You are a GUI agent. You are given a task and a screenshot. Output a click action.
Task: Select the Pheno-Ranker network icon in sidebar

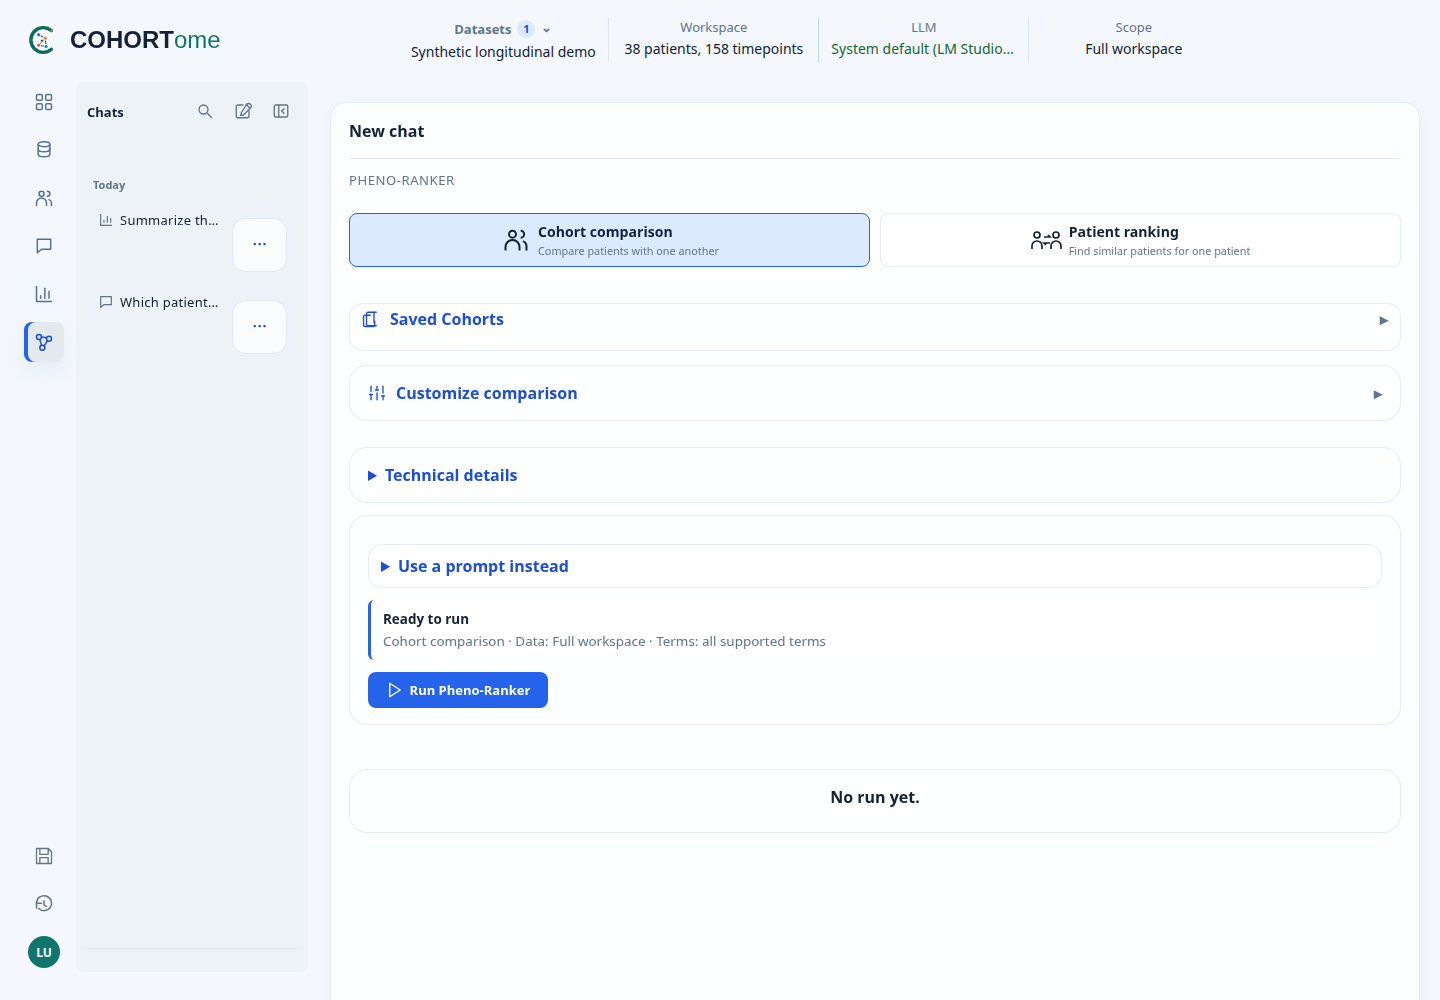(44, 342)
